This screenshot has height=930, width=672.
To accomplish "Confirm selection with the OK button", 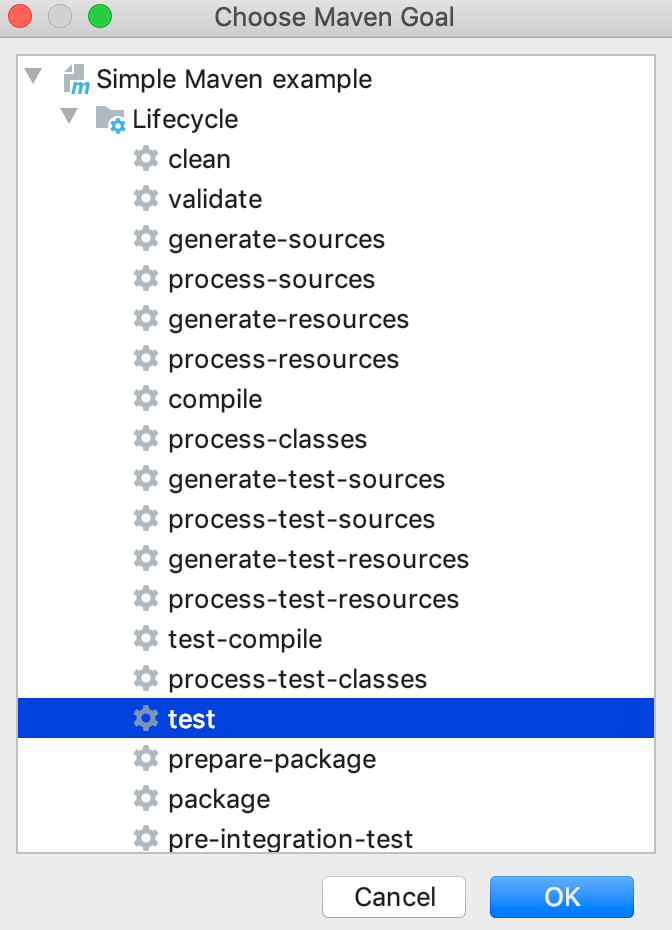I will [562, 897].
